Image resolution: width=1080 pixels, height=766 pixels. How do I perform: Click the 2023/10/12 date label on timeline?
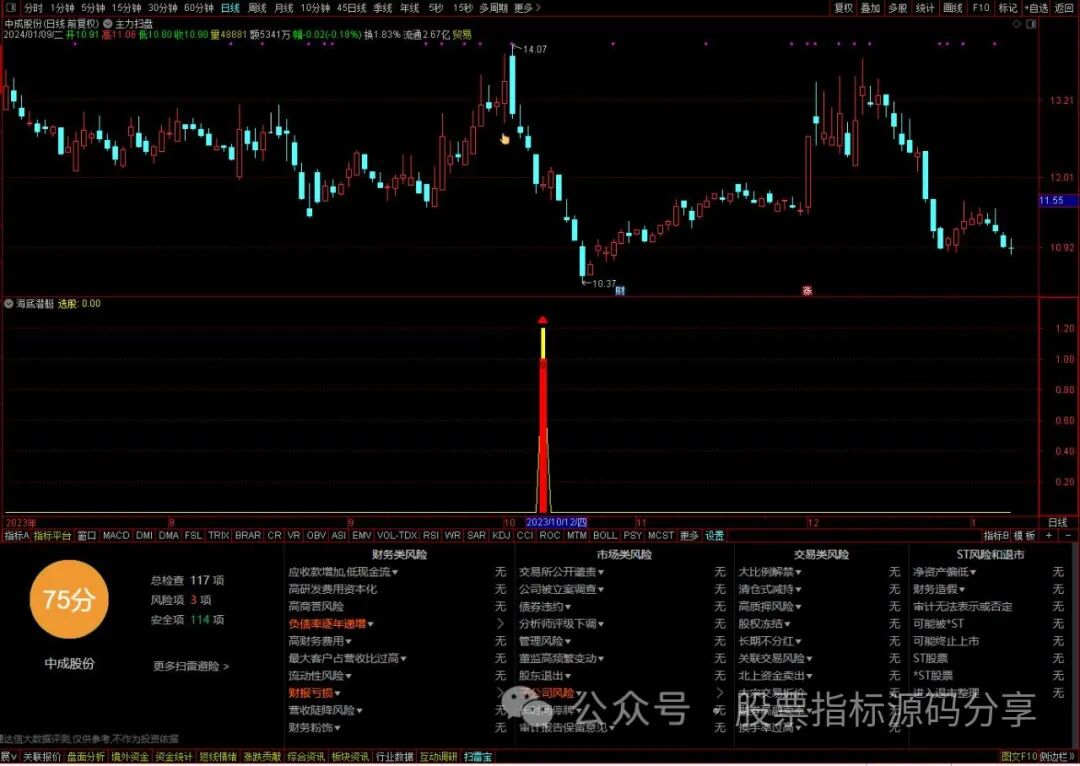(557, 523)
